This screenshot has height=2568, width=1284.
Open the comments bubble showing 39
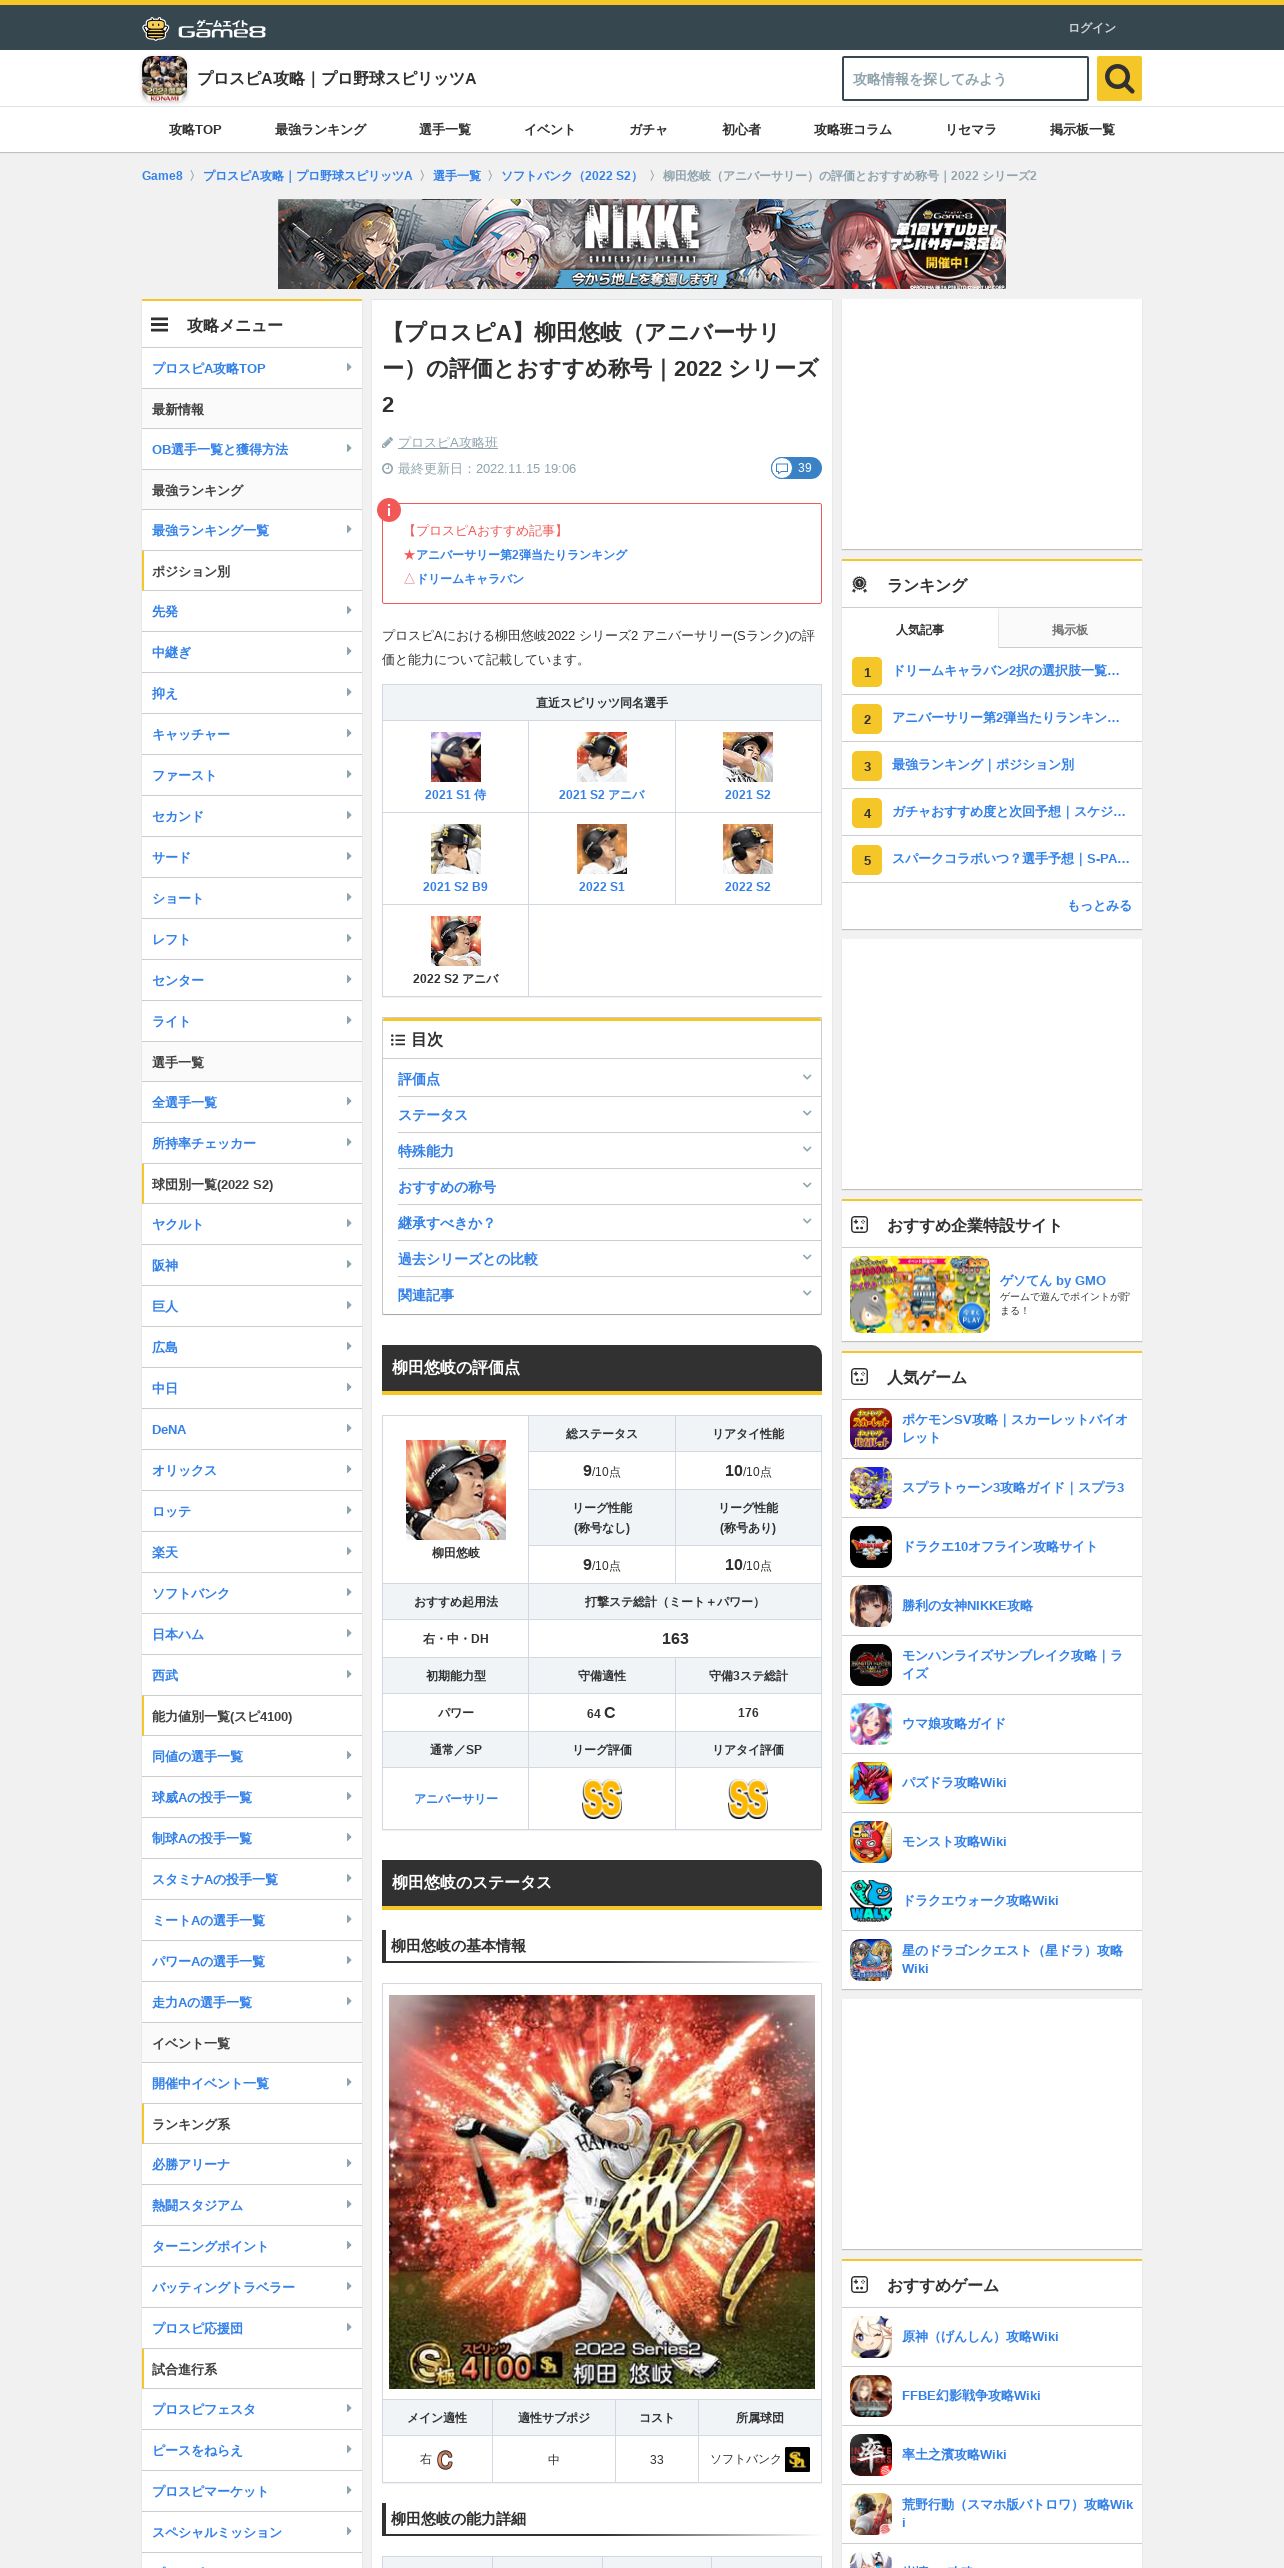click(796, 468)
